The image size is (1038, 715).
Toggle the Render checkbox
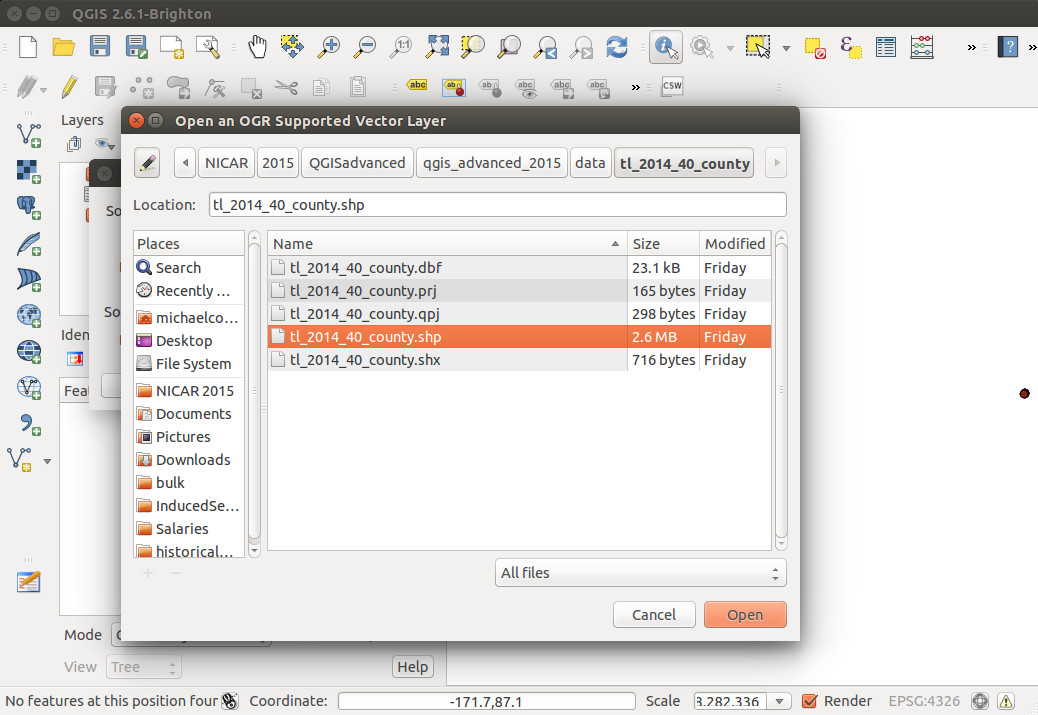pos(809,700)
